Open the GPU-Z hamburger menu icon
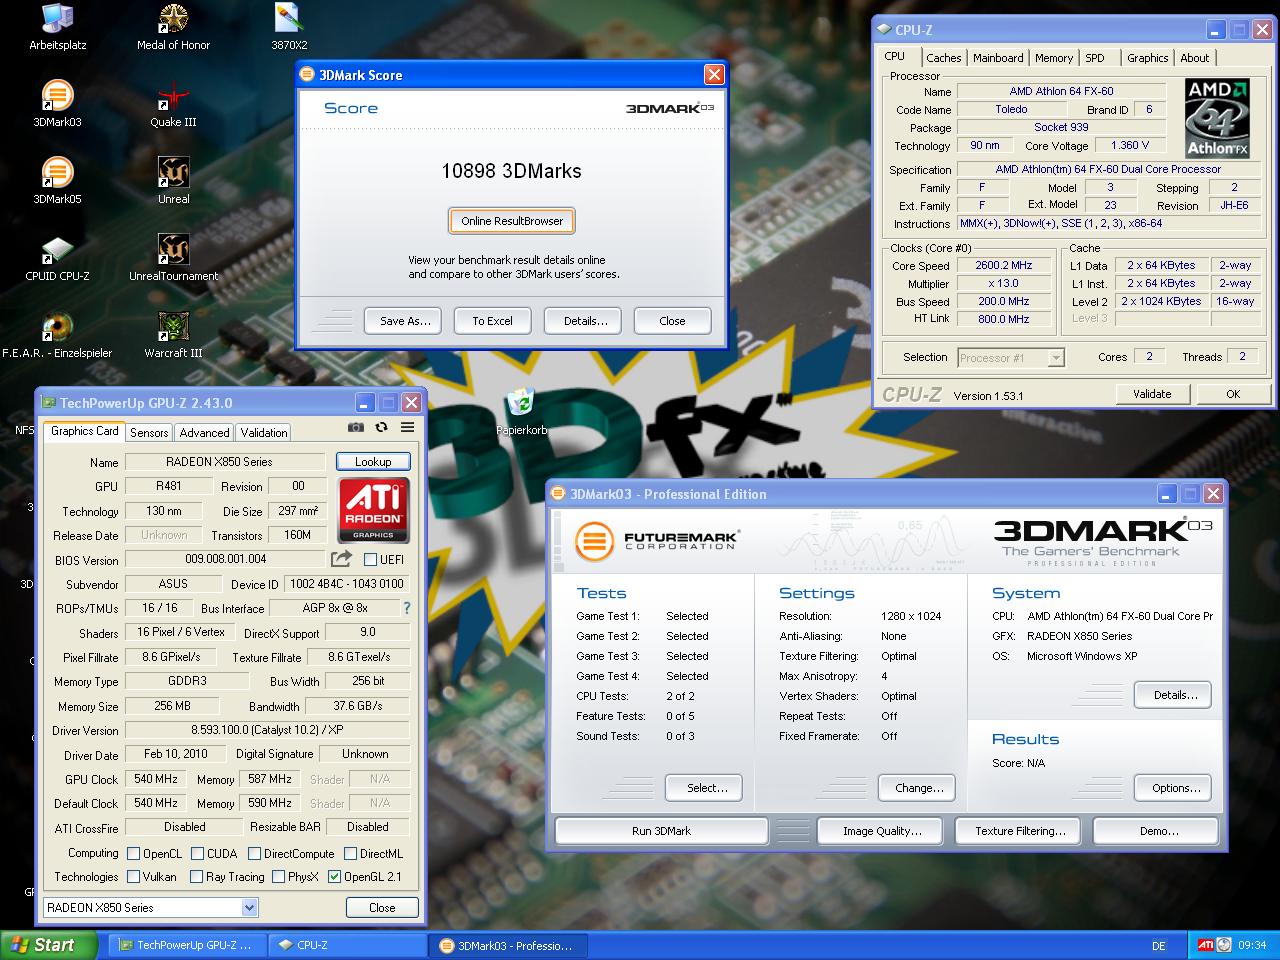 pyautogui.click(x=408, y=427)
